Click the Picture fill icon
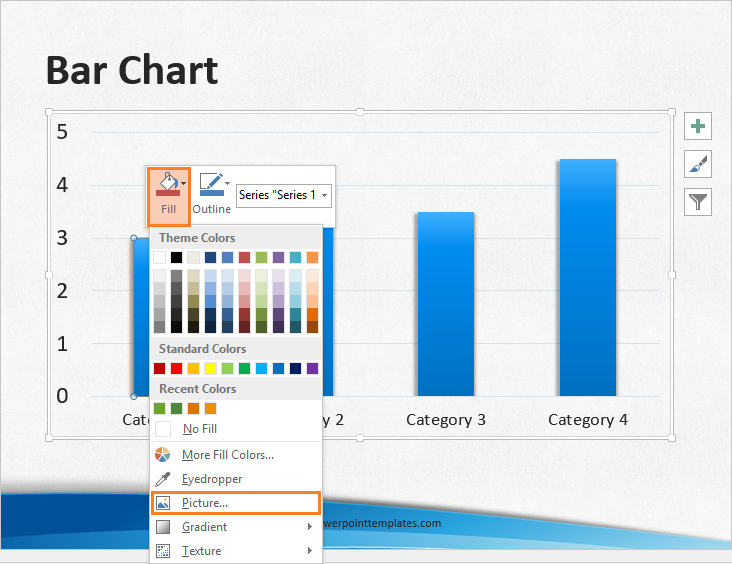732x564 pixels. pyautogui.click(x=162, y=503)
